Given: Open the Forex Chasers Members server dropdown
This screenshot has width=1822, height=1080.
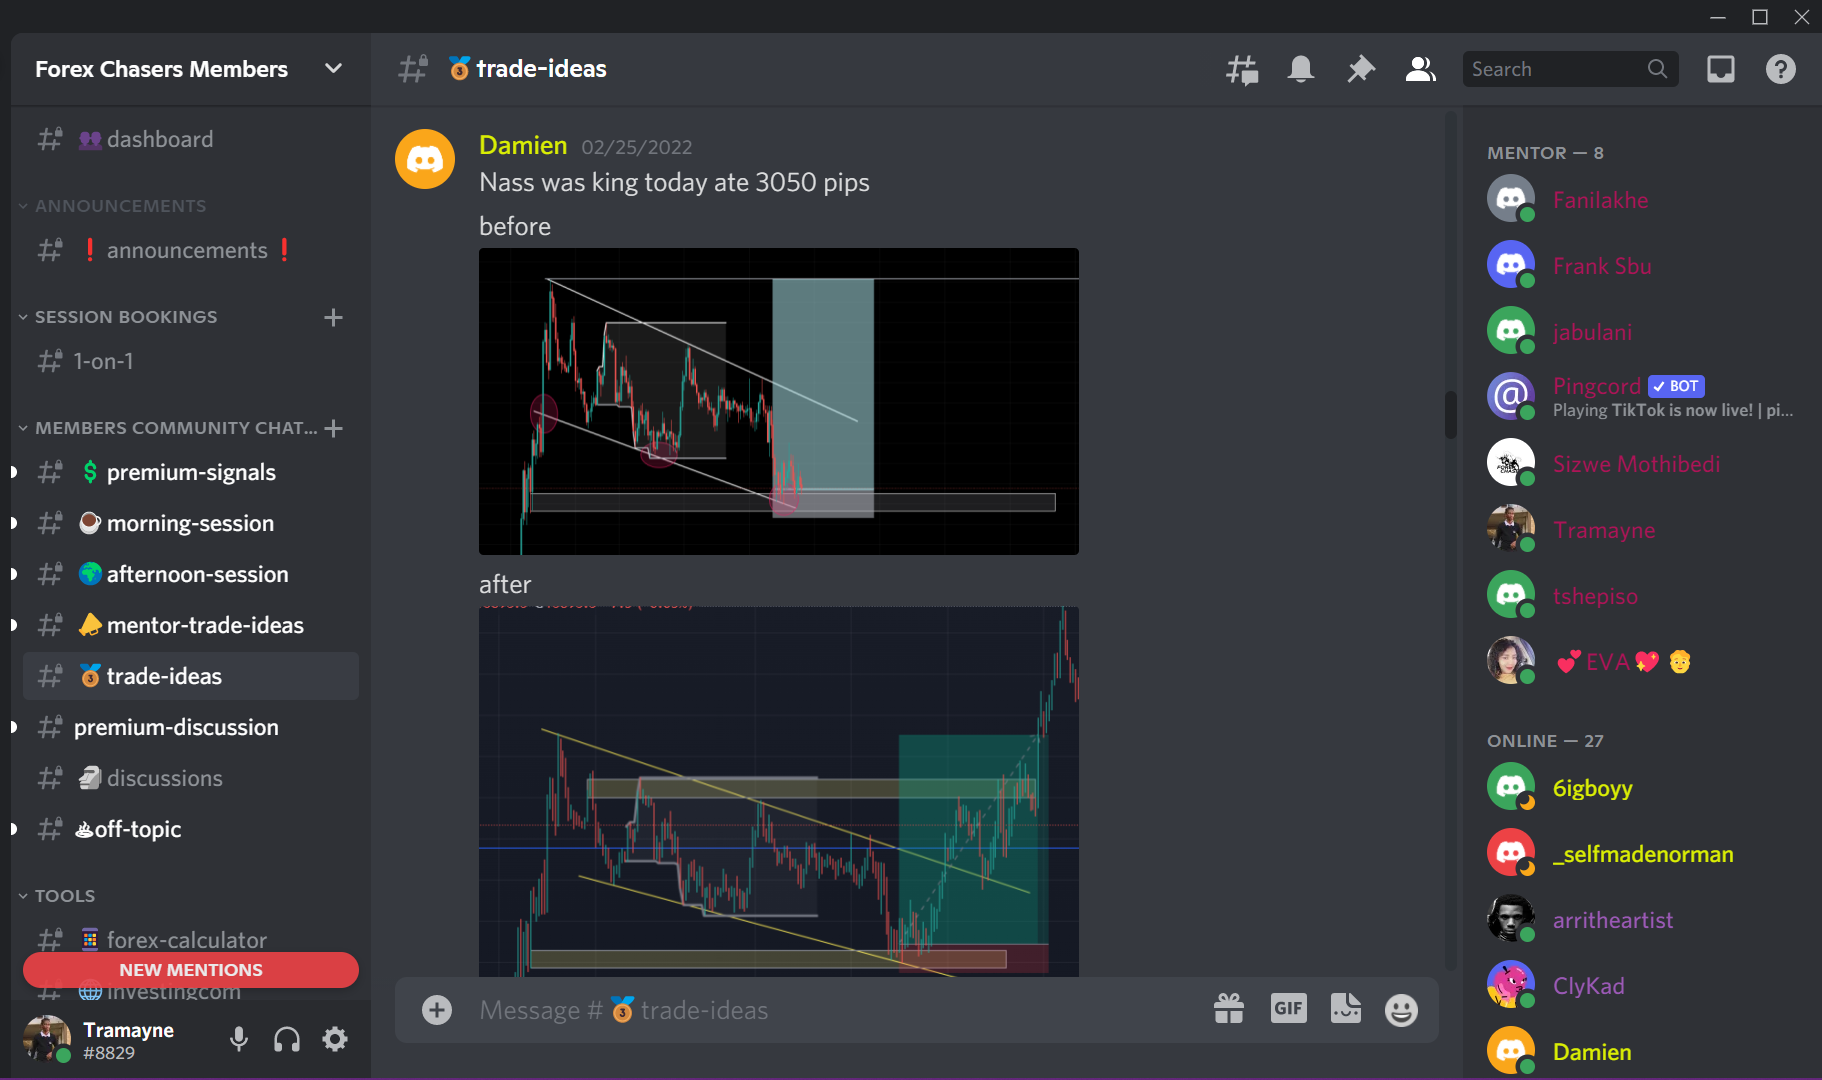Looking at the screenshot, I should [190, 69].
